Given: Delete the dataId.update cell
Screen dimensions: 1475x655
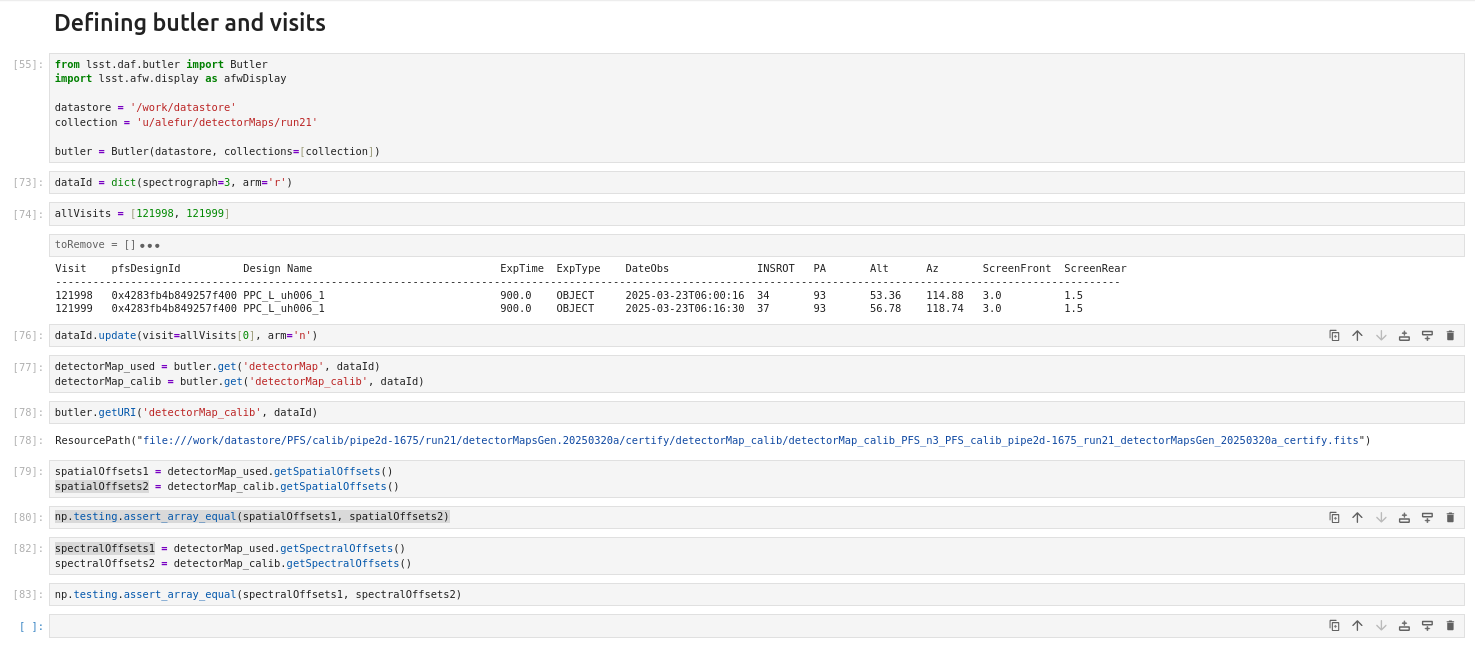Looking at the screenshot, I should (1450, 336).
